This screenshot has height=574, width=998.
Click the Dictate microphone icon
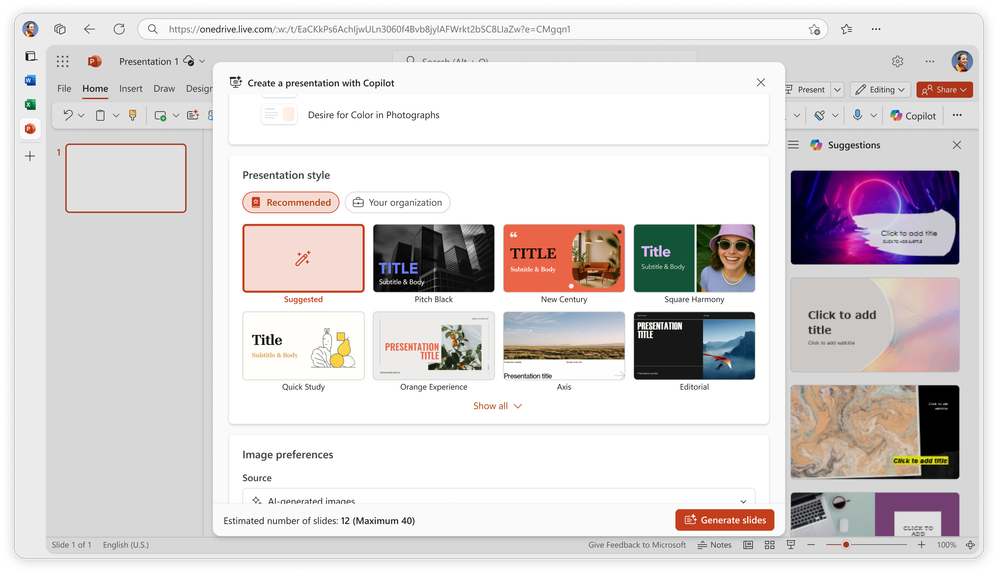click(x=857, y=115)
